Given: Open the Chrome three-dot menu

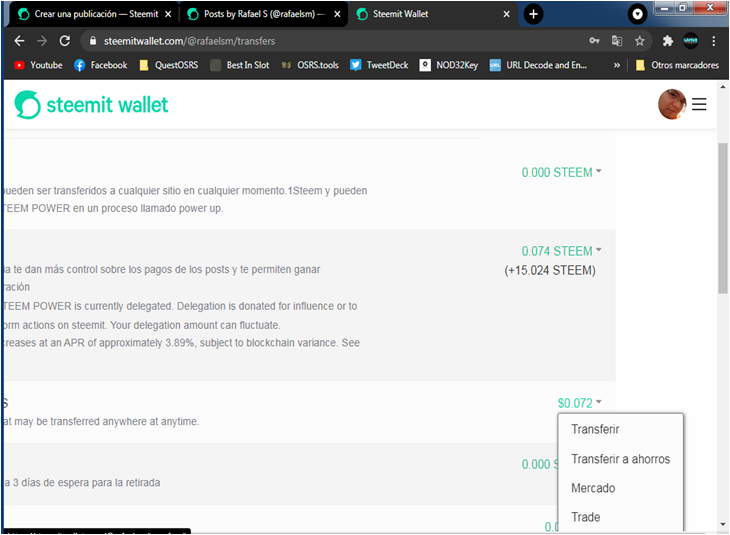Looking at the screenshot, I should coord(713,41).
